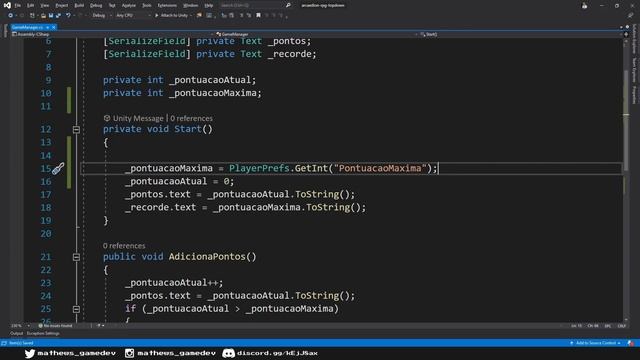640x360 pixels.
Task: Click the Open File toolbar icon
Action: (43, 16)
